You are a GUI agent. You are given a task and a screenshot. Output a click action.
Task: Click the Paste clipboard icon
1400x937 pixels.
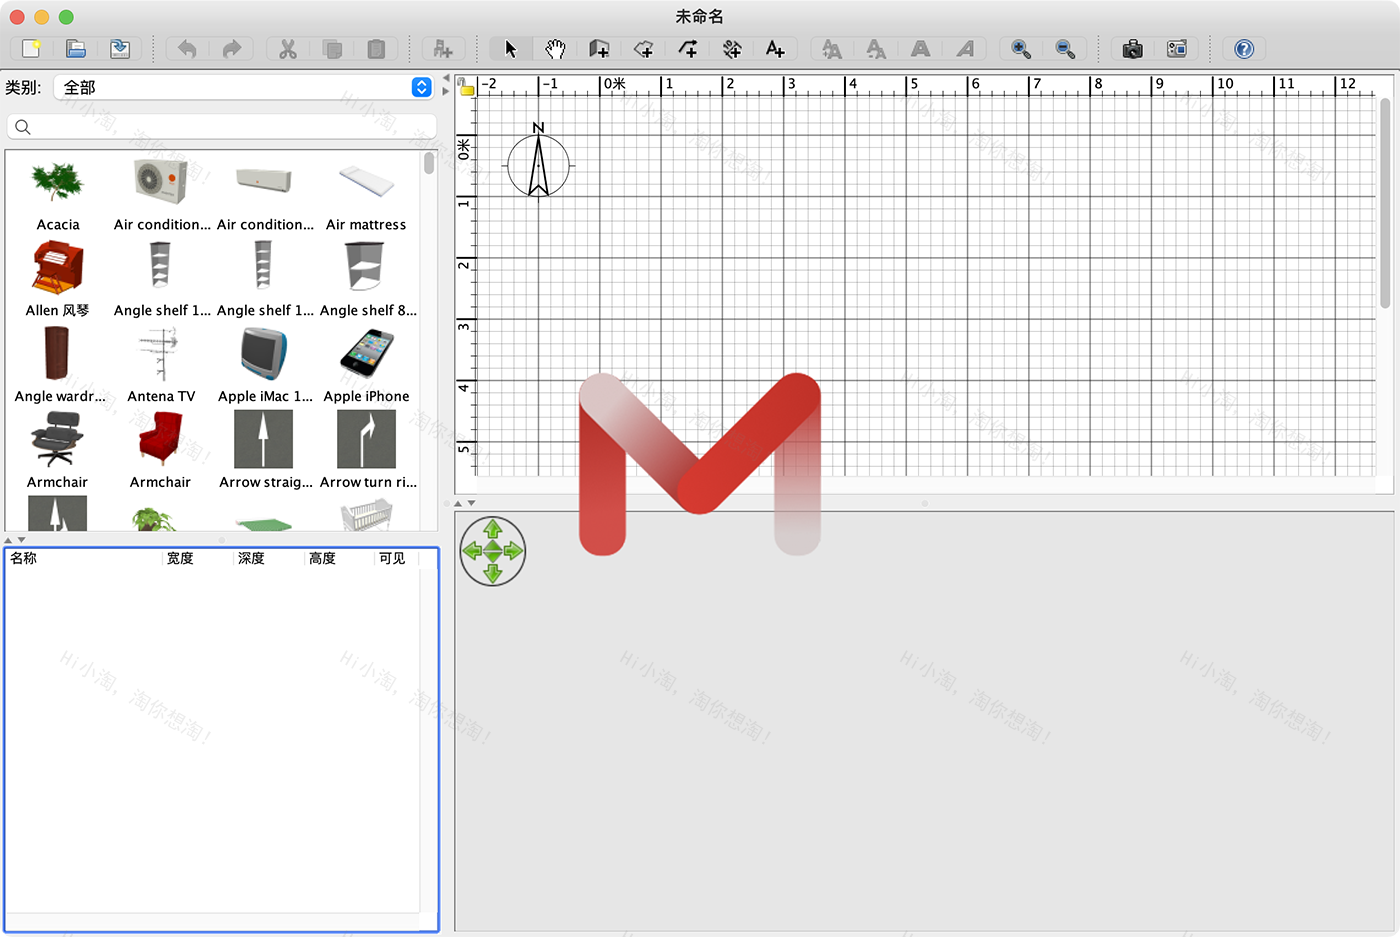[377, 49]
